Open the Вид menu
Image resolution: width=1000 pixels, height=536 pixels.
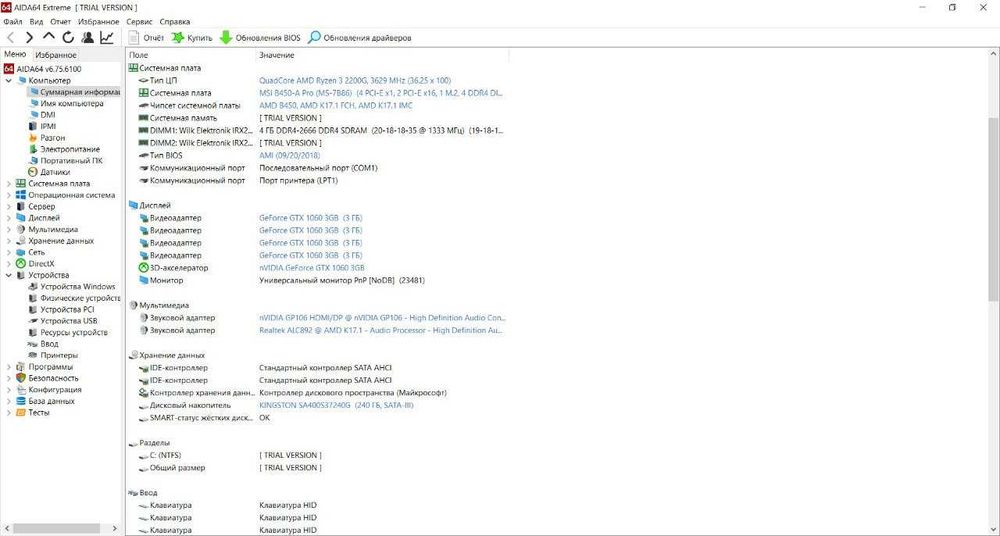[36, 22]
